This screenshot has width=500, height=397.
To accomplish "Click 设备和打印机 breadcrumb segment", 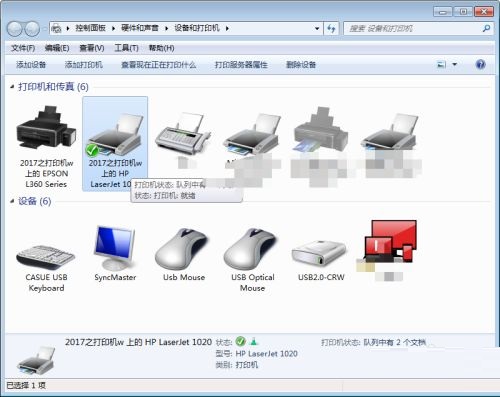I will pyautogui.click(x=197, y=28).
